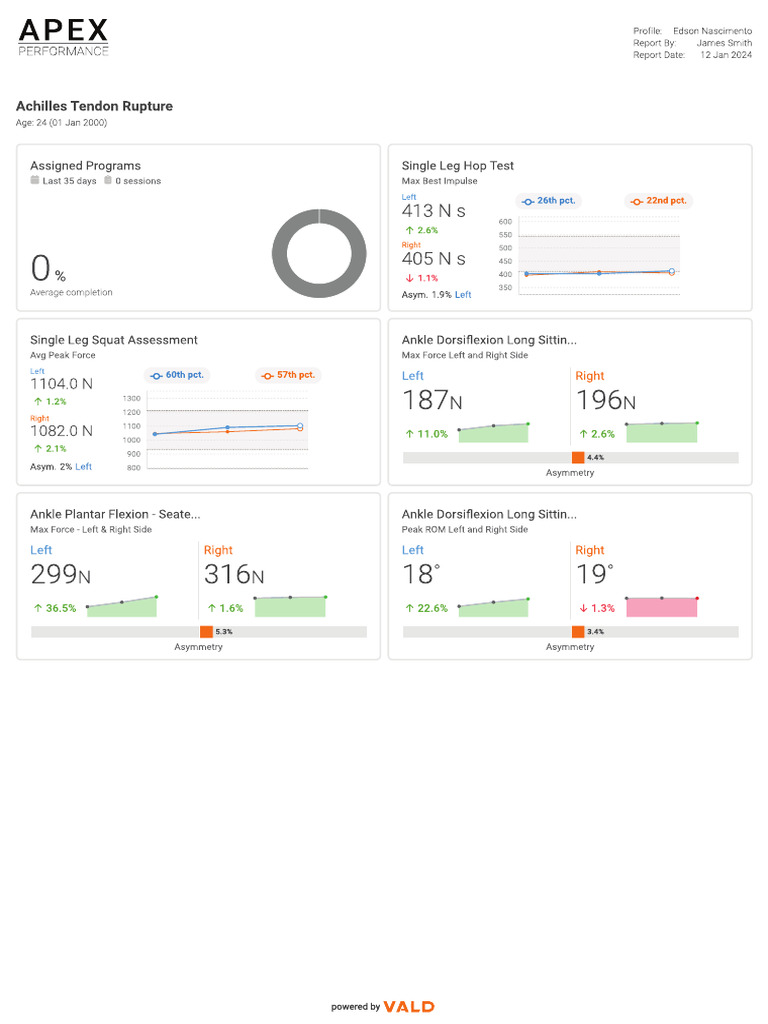Click the profile name Edson Nascimento
Screen dimensions: 768x1024
[712, 31]
